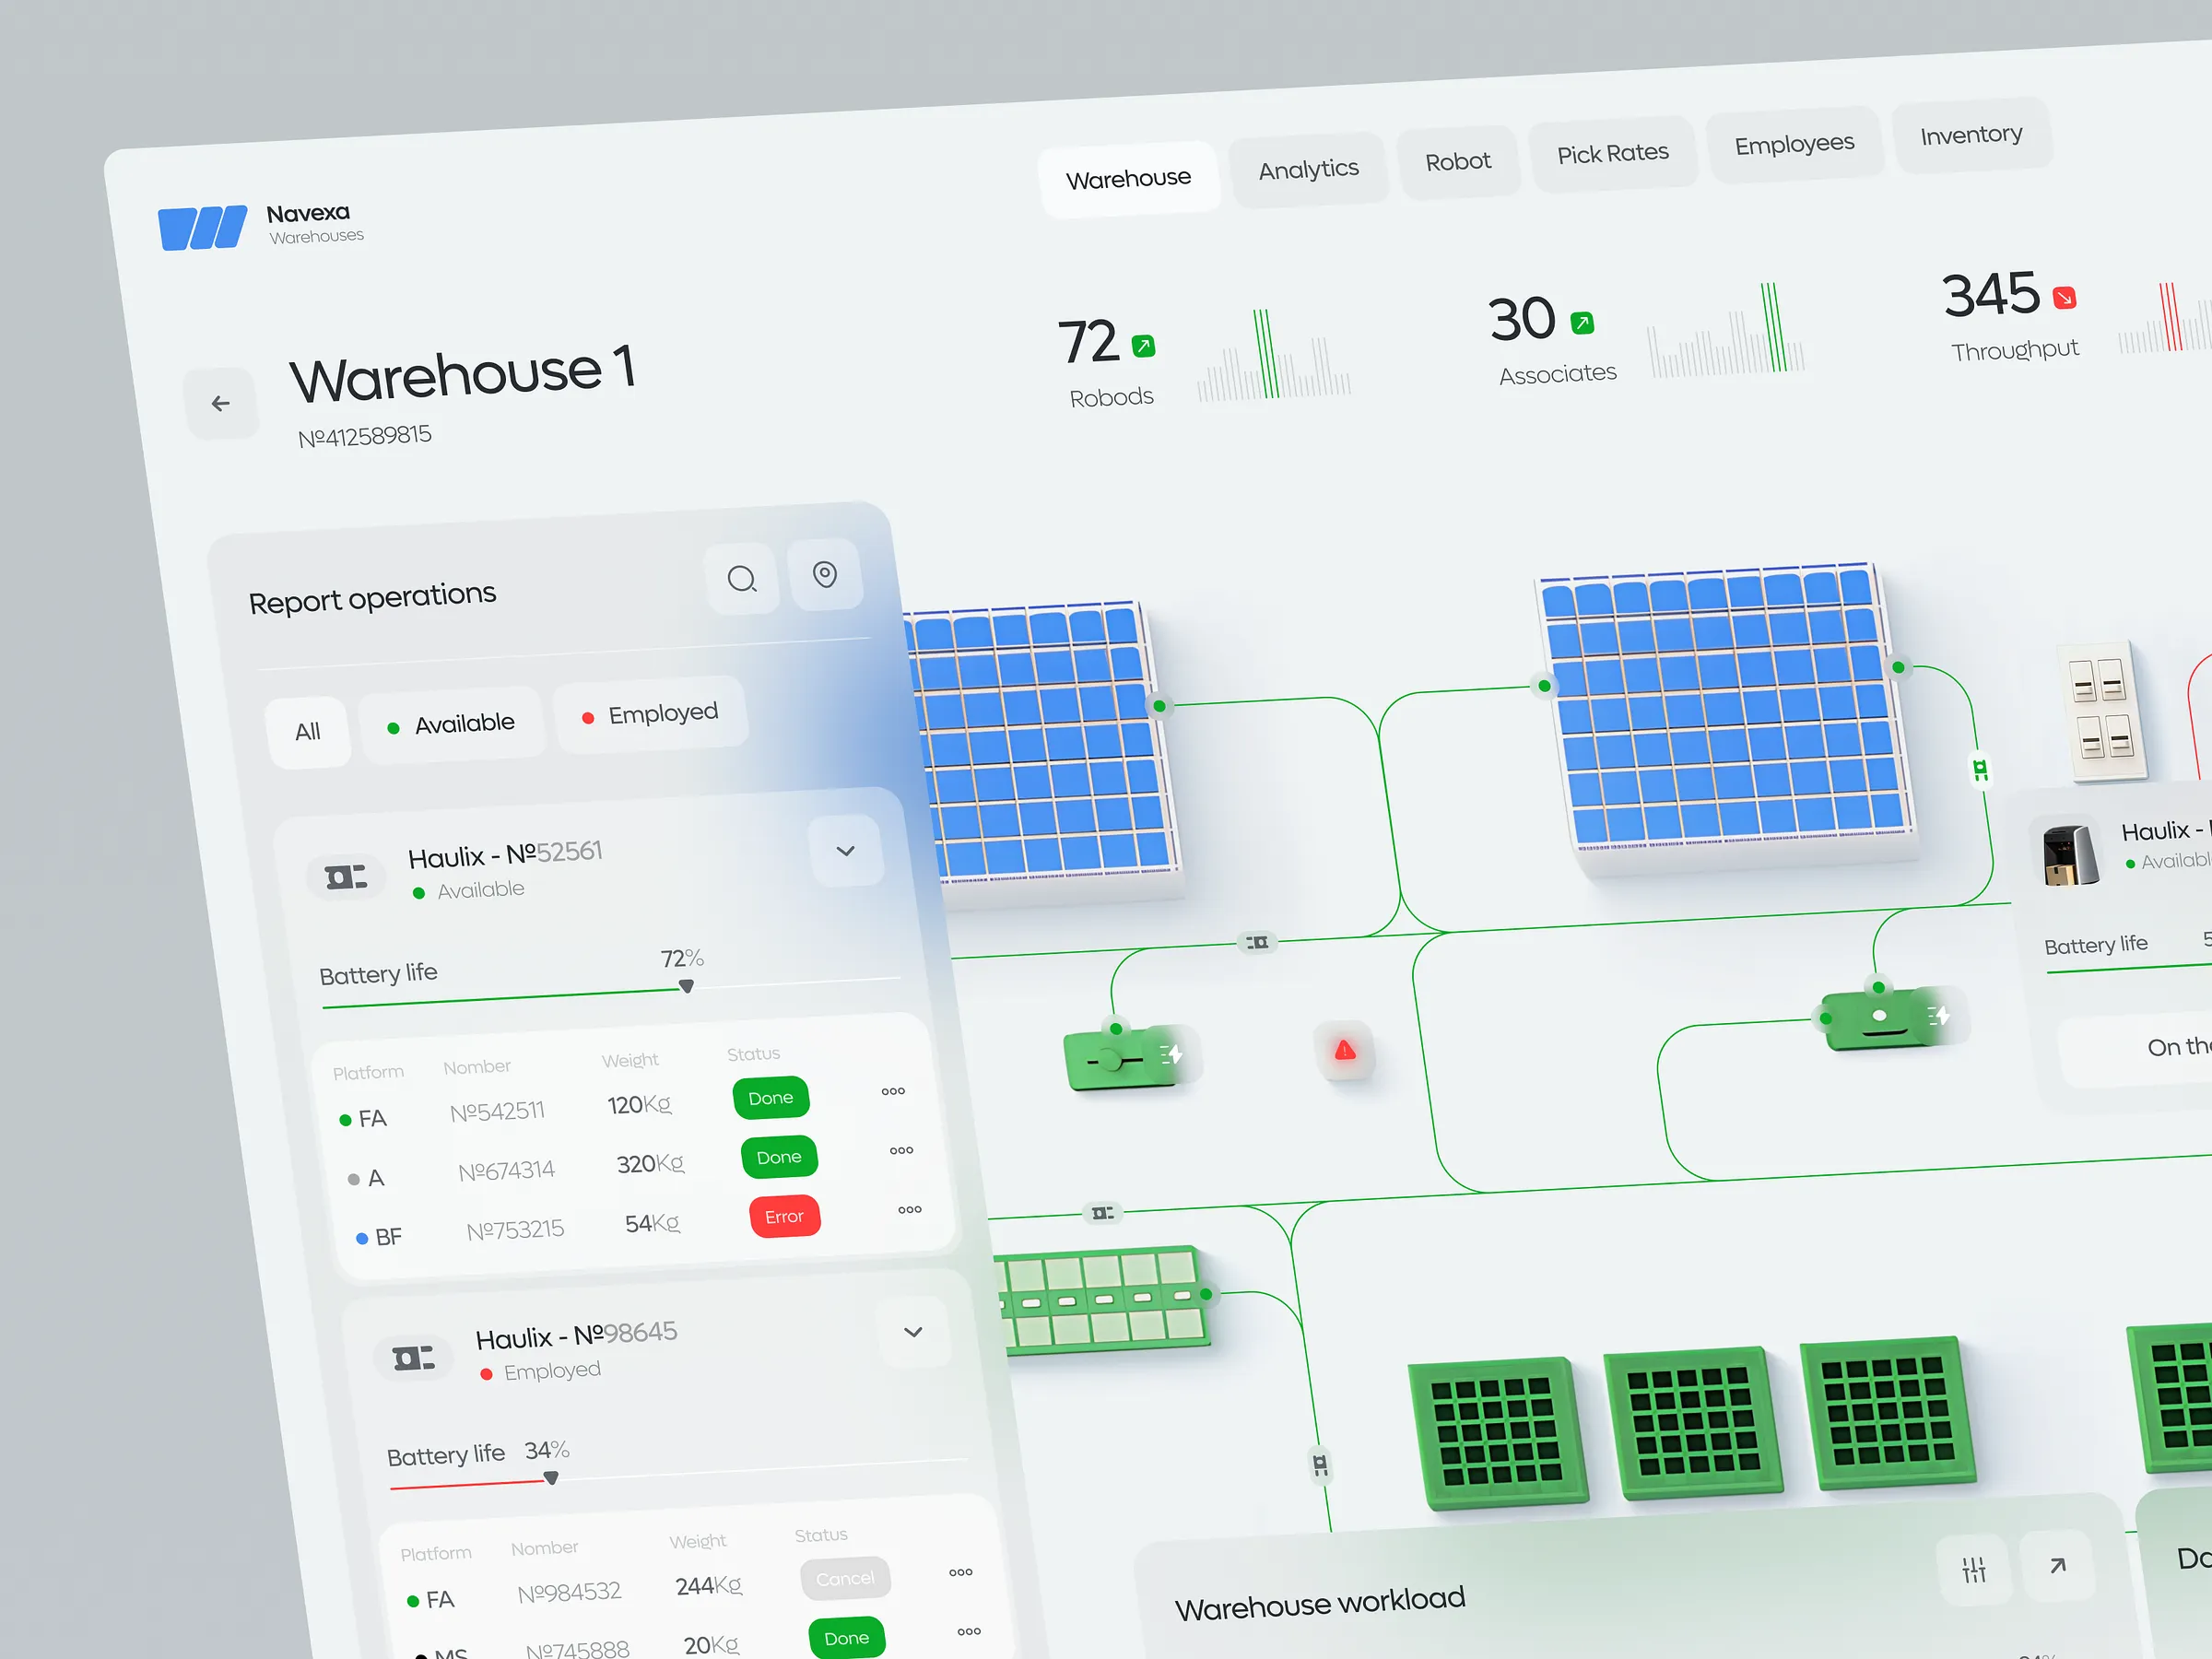Collapse the Haulix N°98645 card
Image resolution: width=2212 pixels, height=1659 pixels.
tap(912, 1332)
